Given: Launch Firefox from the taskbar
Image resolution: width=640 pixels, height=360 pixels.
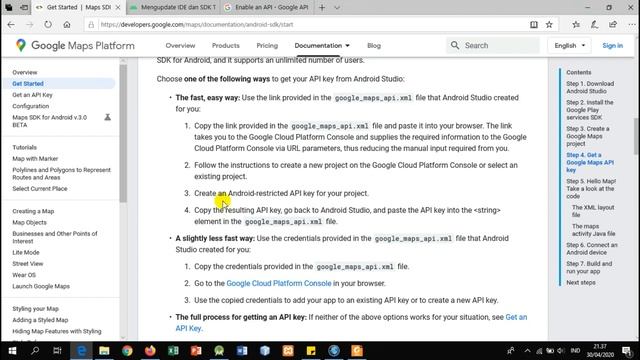Looking at the screenshot, I should [150, 351].
